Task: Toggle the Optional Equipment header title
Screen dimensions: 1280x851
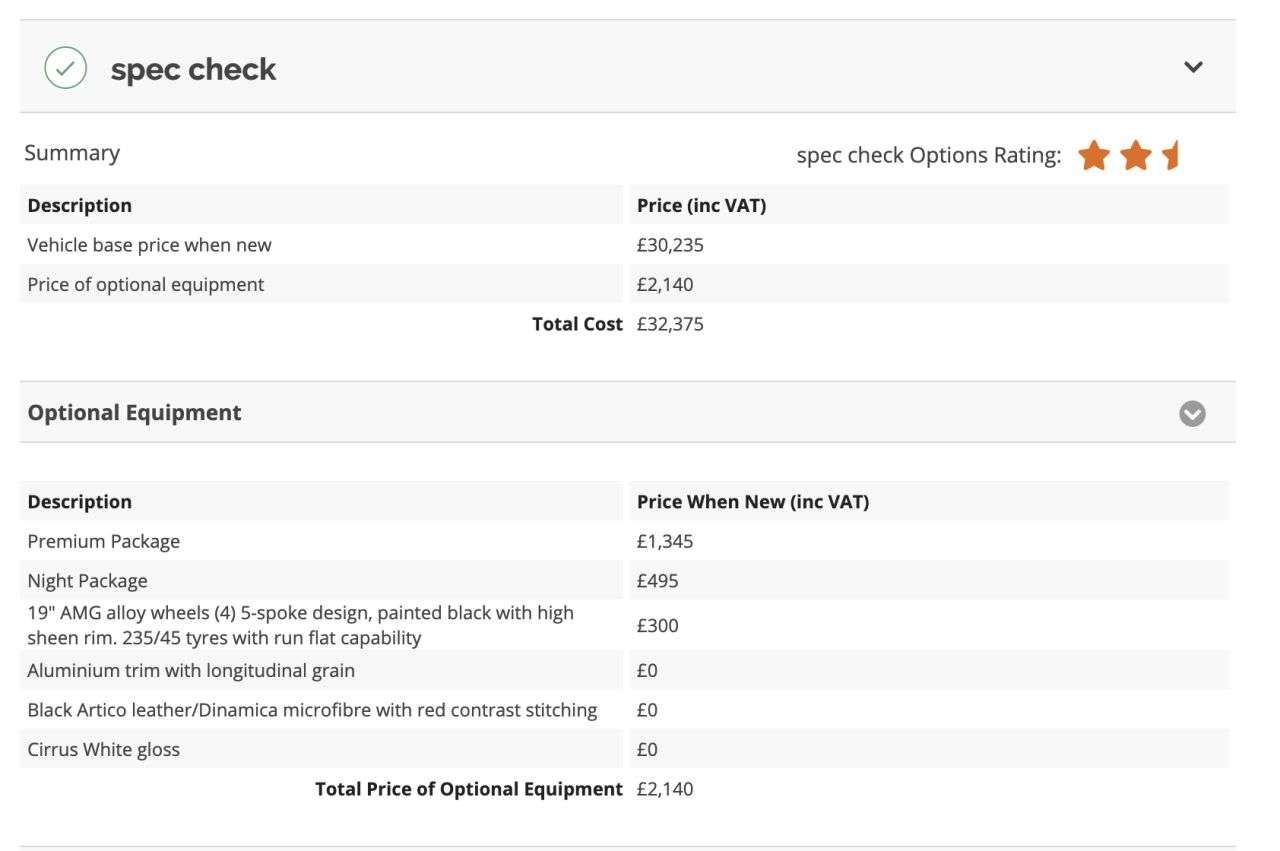Action: [x=134, y=412]
